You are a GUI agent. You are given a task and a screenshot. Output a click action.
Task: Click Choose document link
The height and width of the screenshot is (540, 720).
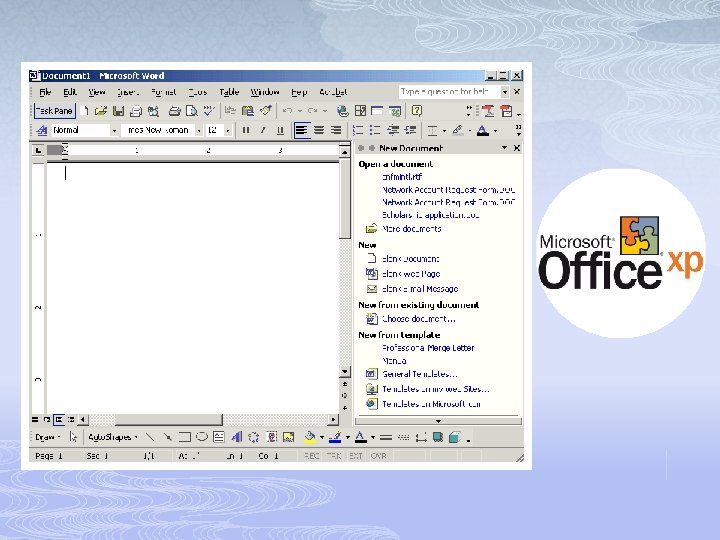coord(419,319)
